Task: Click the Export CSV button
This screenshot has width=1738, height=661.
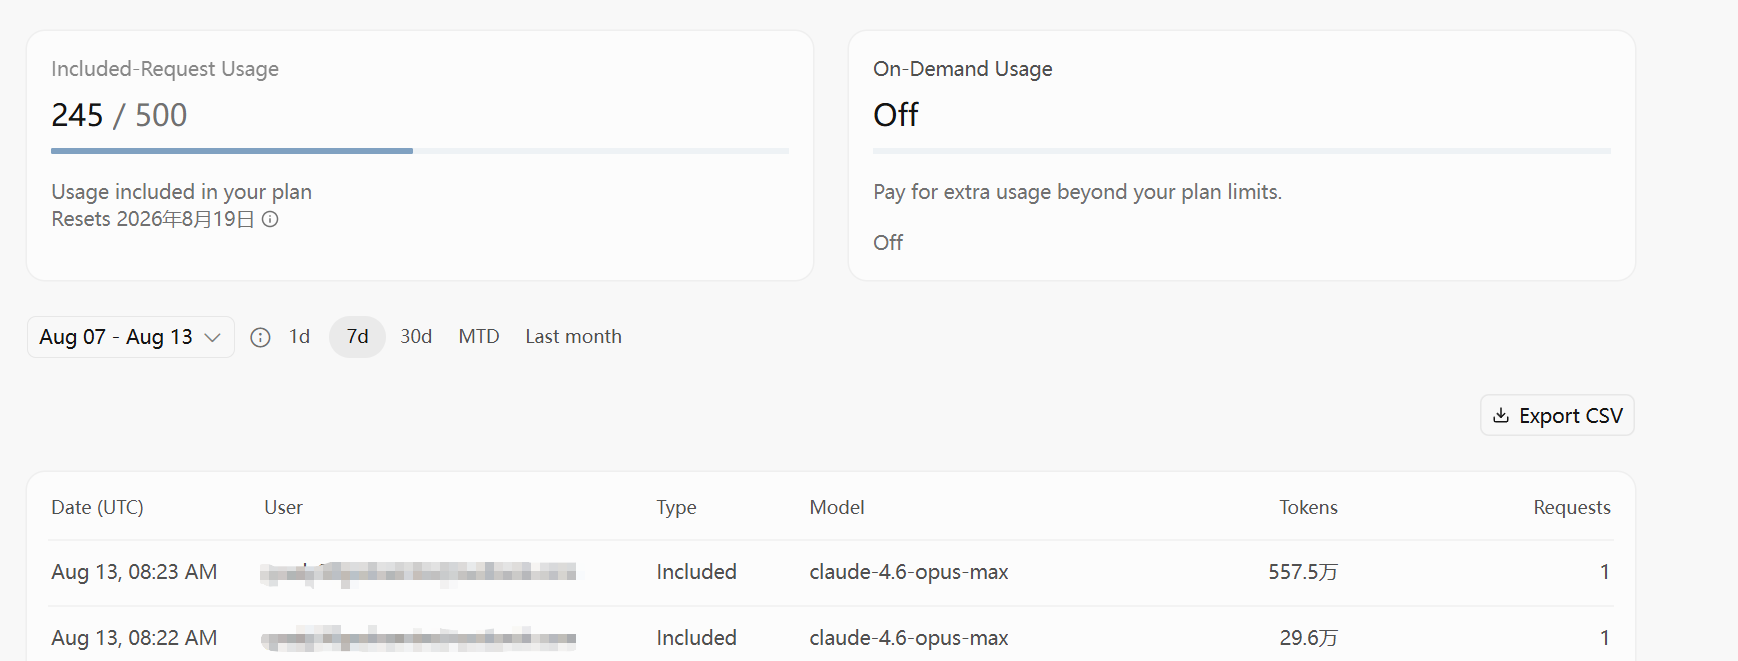Action: coord(1557,415)
